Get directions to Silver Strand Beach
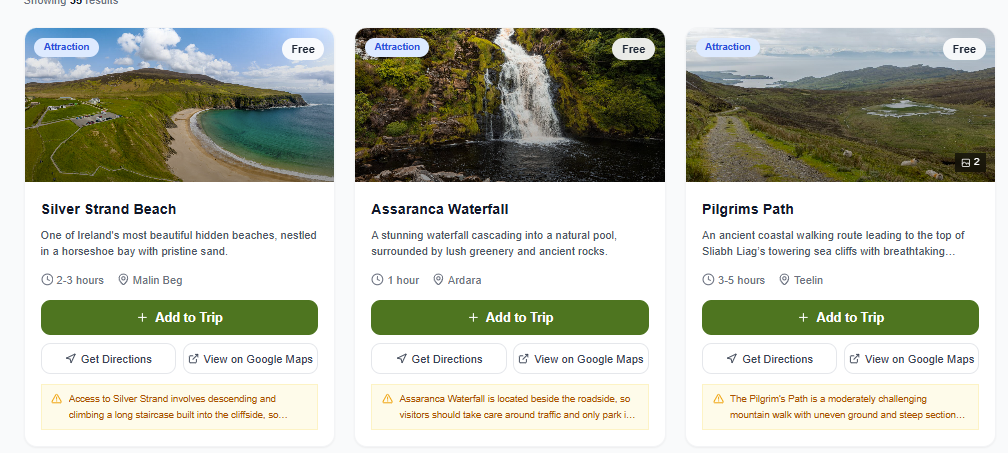Viewport: 1008px width, 453px height. tap(109, 359)
